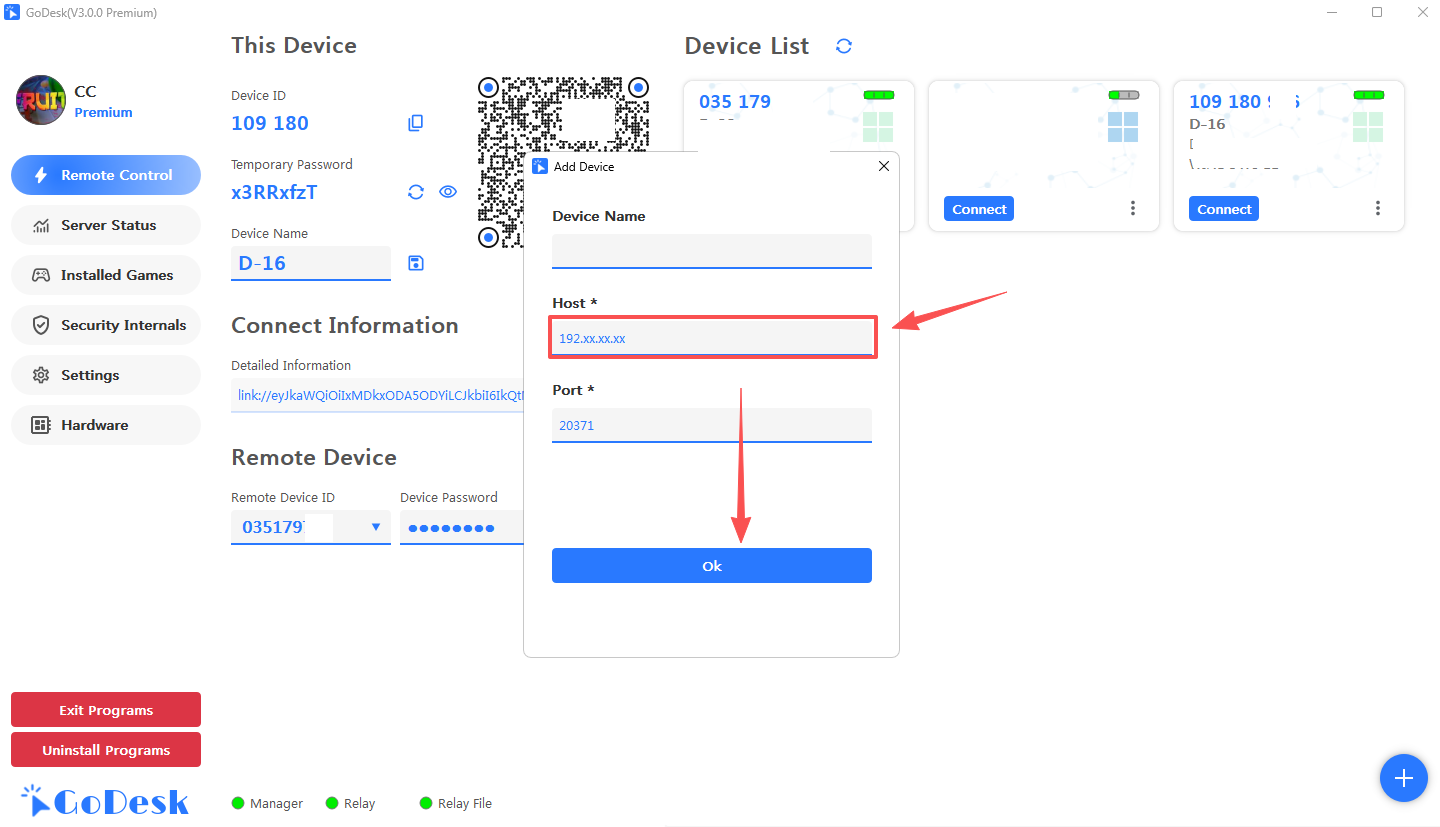Close the Add Device dialog
Screen dimensions: 1440x827
click(883, 166)
